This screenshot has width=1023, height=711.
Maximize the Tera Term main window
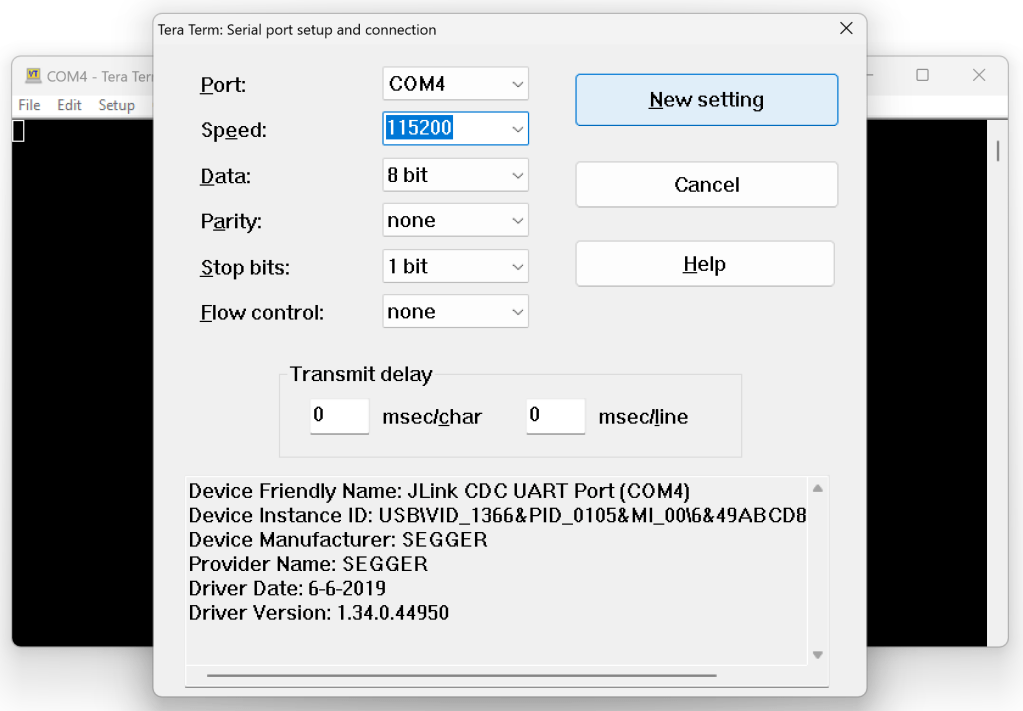click(922, 76)
